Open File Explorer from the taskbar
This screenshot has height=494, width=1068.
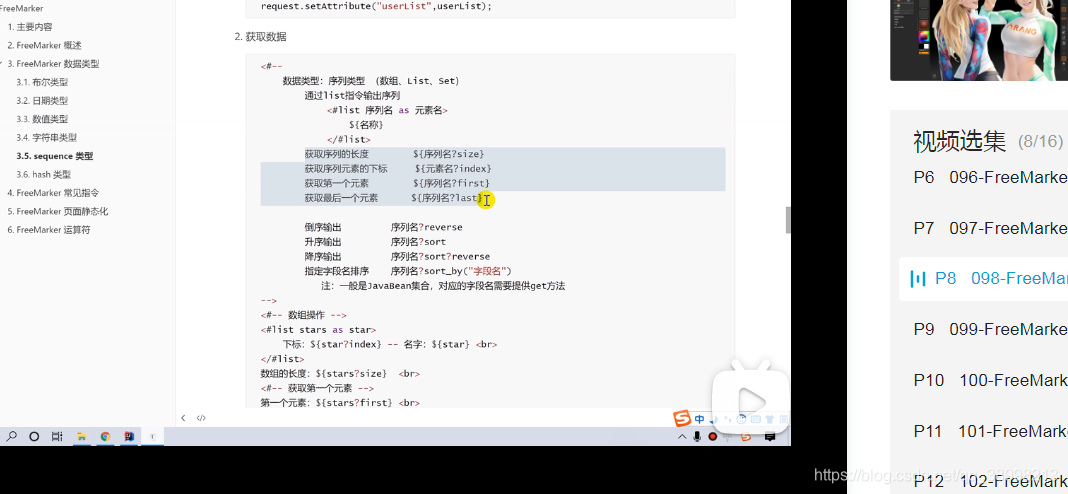pos(81,437)
